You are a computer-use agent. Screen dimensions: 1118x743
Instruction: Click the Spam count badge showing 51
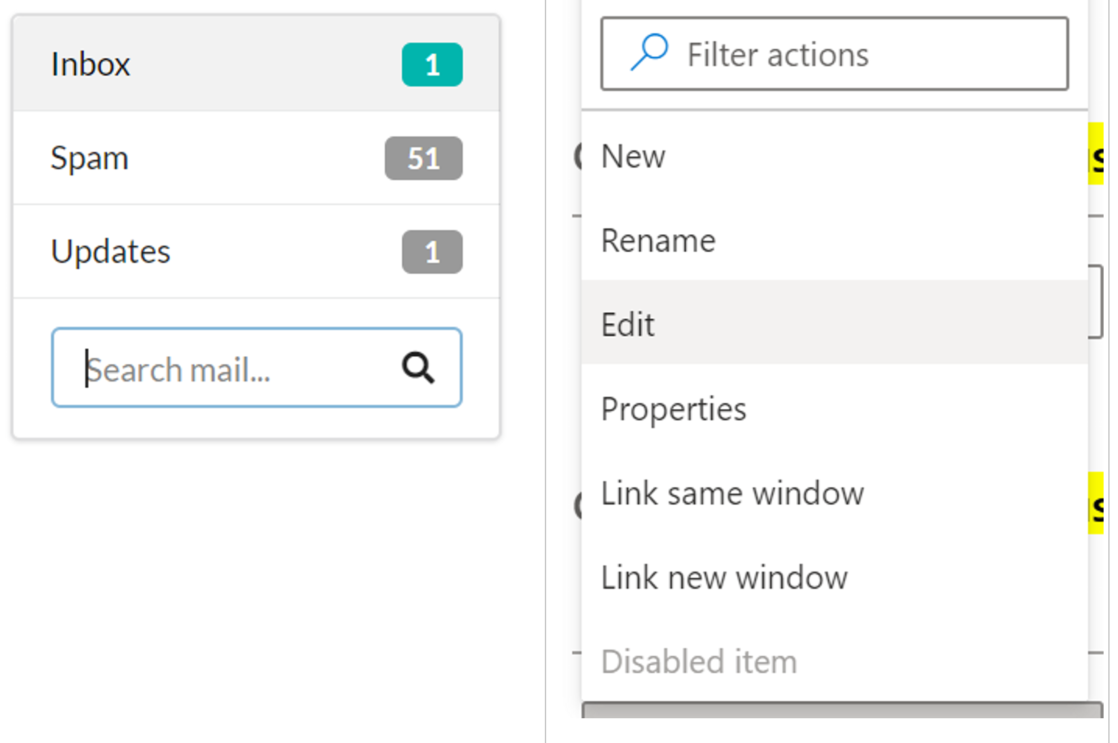tap(423, 158)
